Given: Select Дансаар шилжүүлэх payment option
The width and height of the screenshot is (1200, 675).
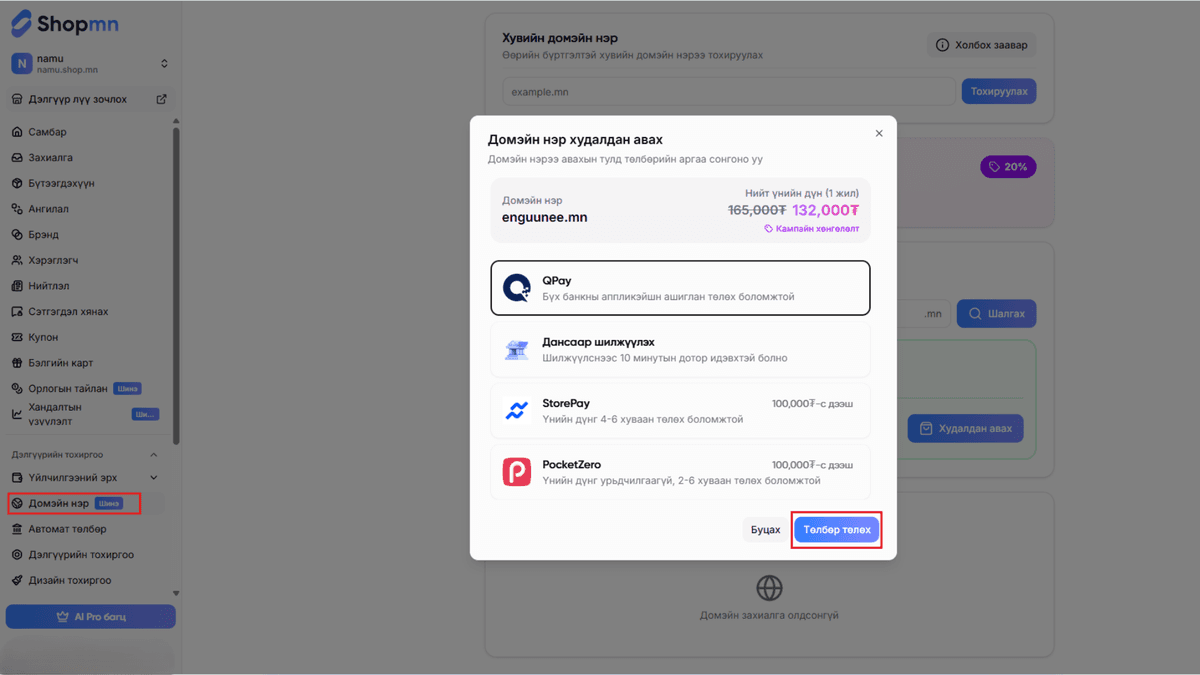Looking at the screenshot, I should [x=680, y=350].
